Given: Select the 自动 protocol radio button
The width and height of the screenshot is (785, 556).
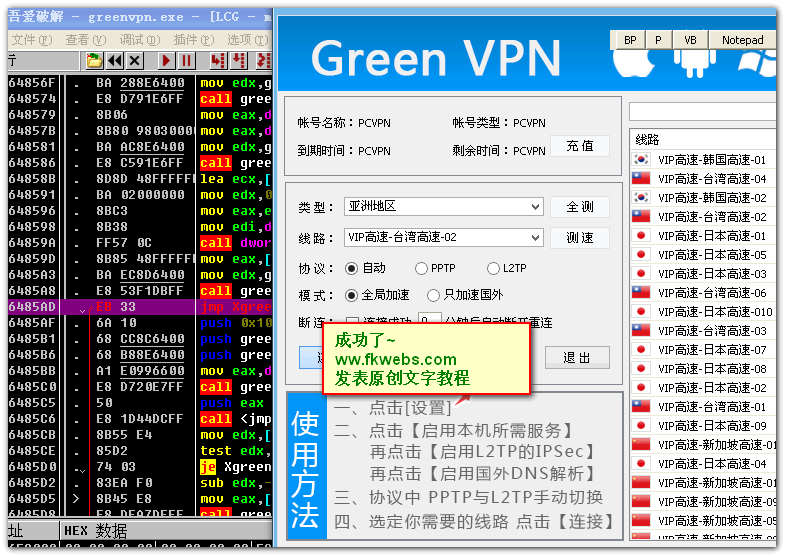Looking at the screenshot, I should click(351, 269).
